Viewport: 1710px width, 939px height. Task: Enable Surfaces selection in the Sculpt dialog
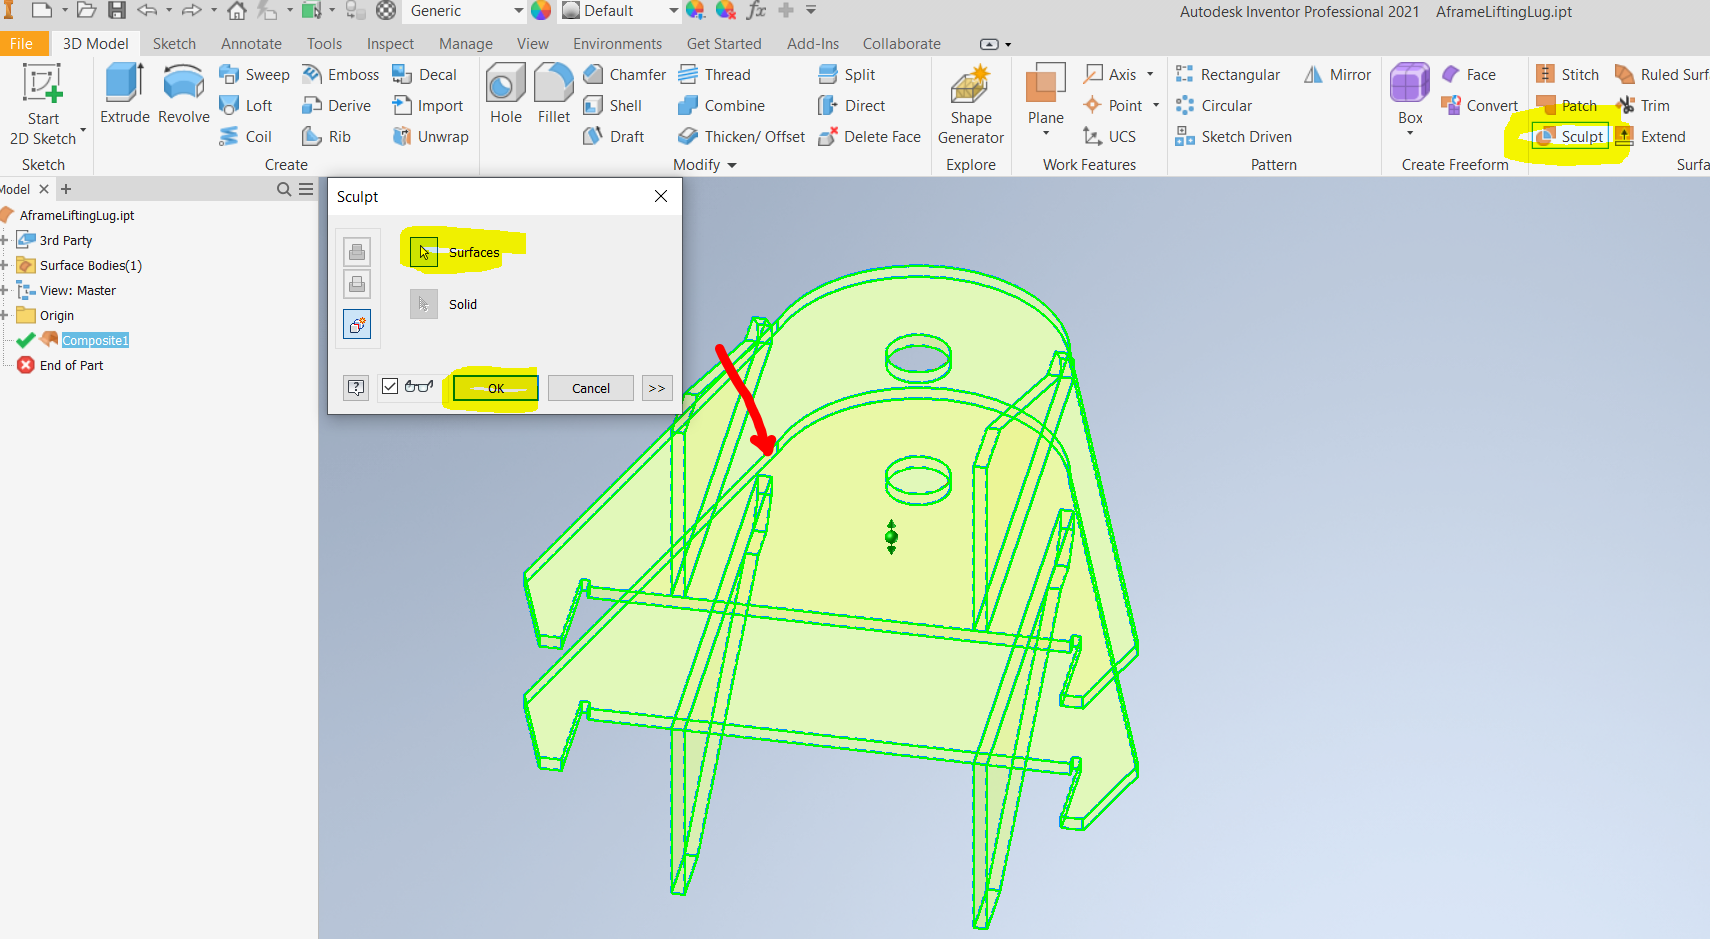tap(423, 251)
